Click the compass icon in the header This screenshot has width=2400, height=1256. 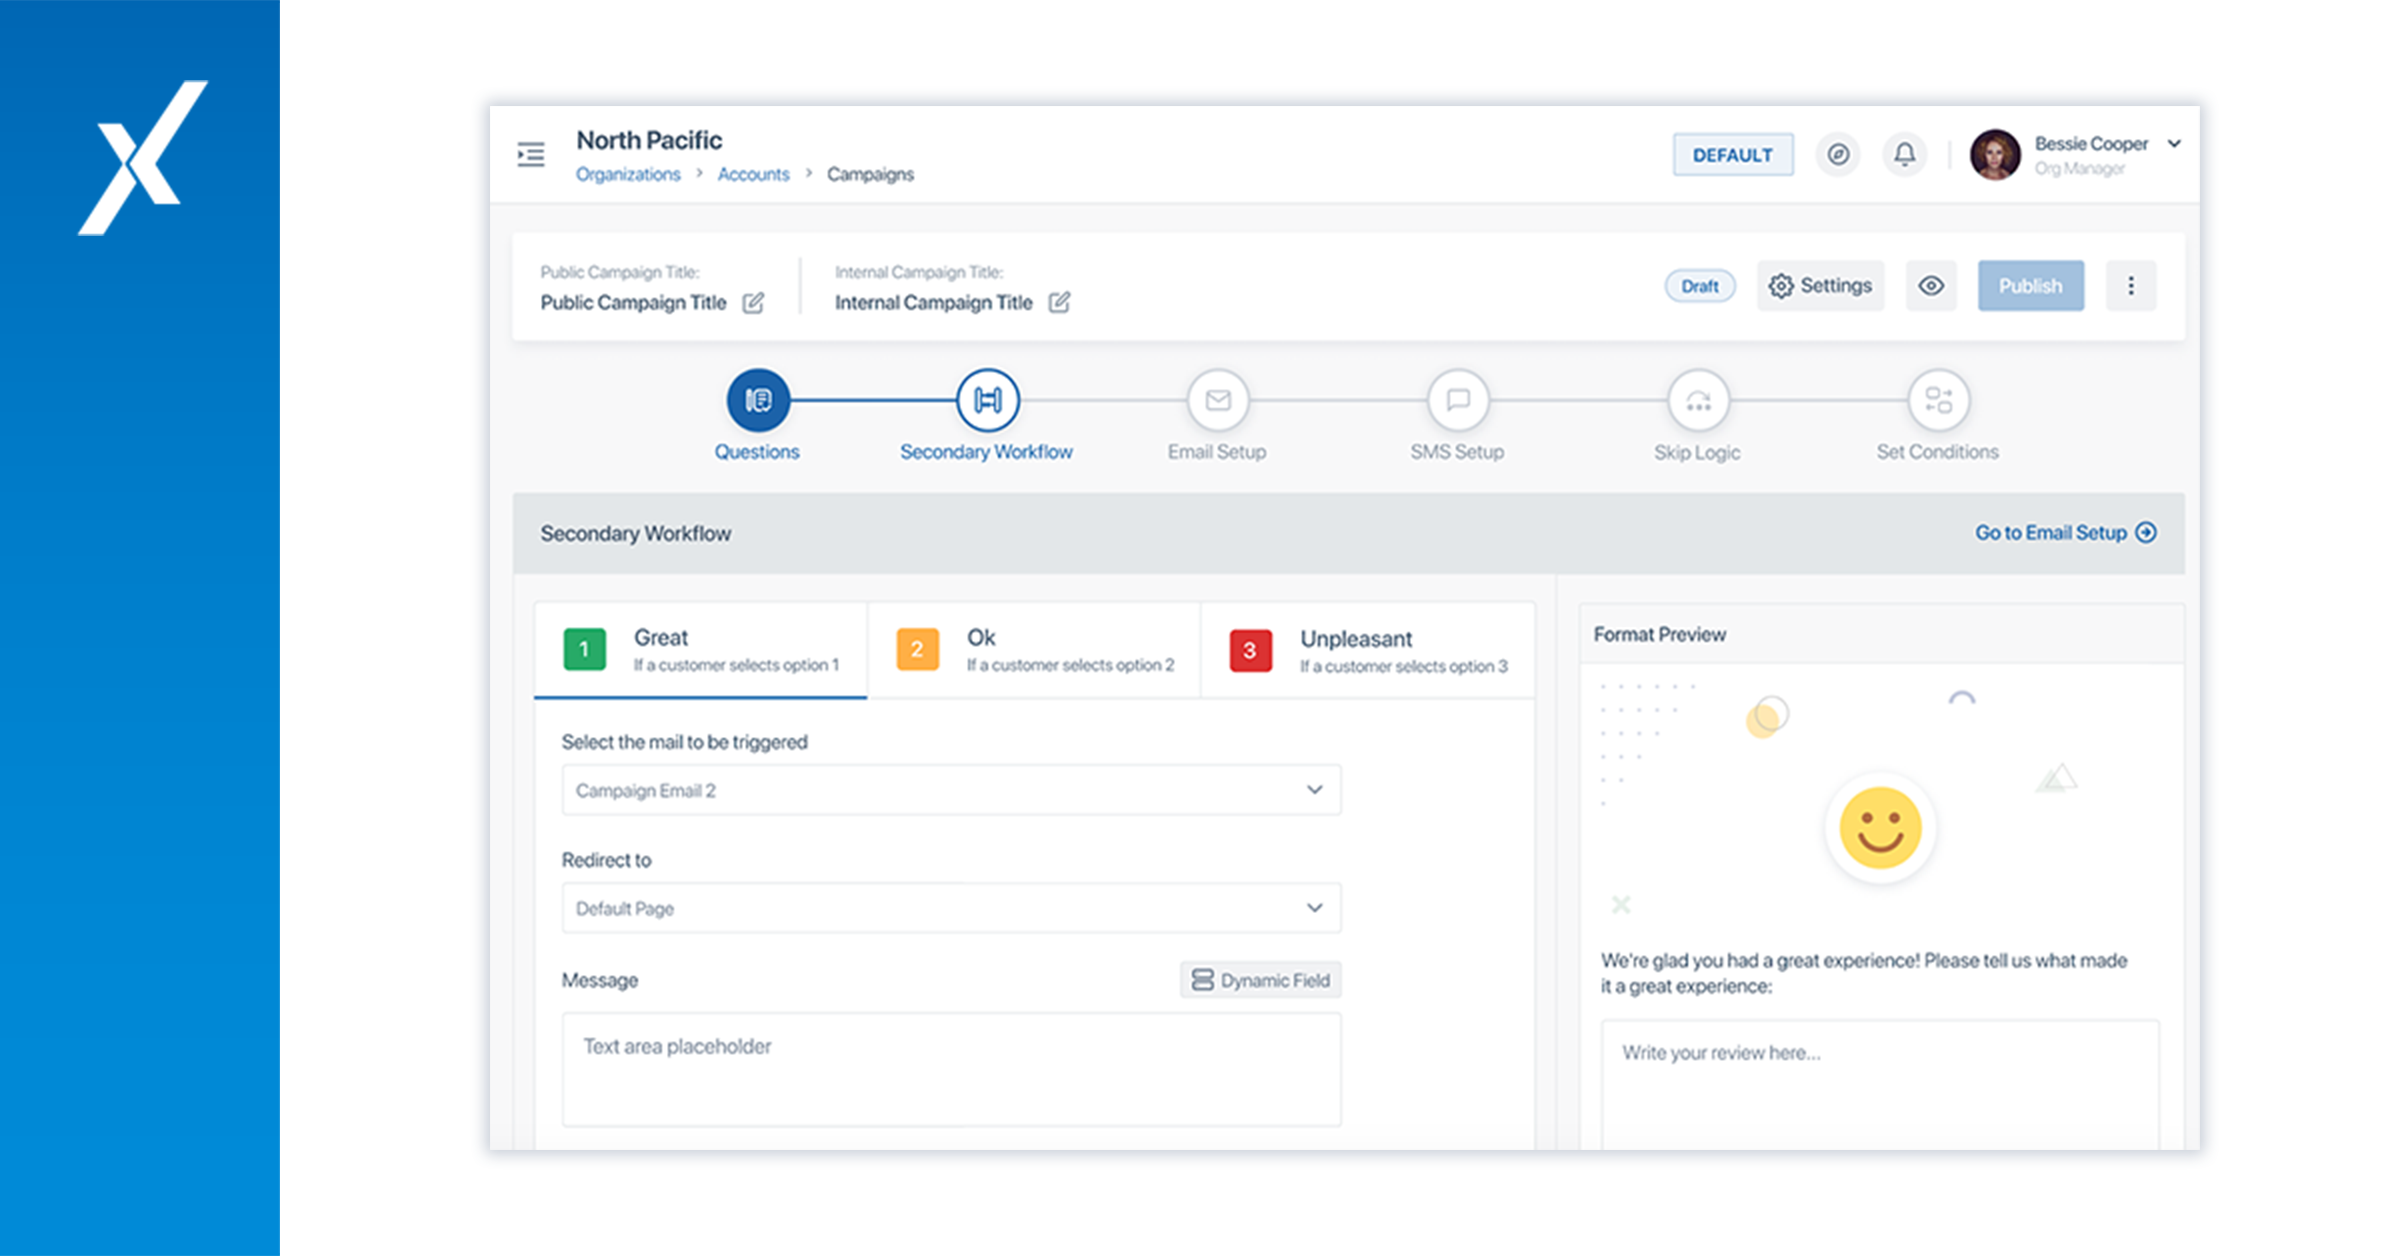1837,154
